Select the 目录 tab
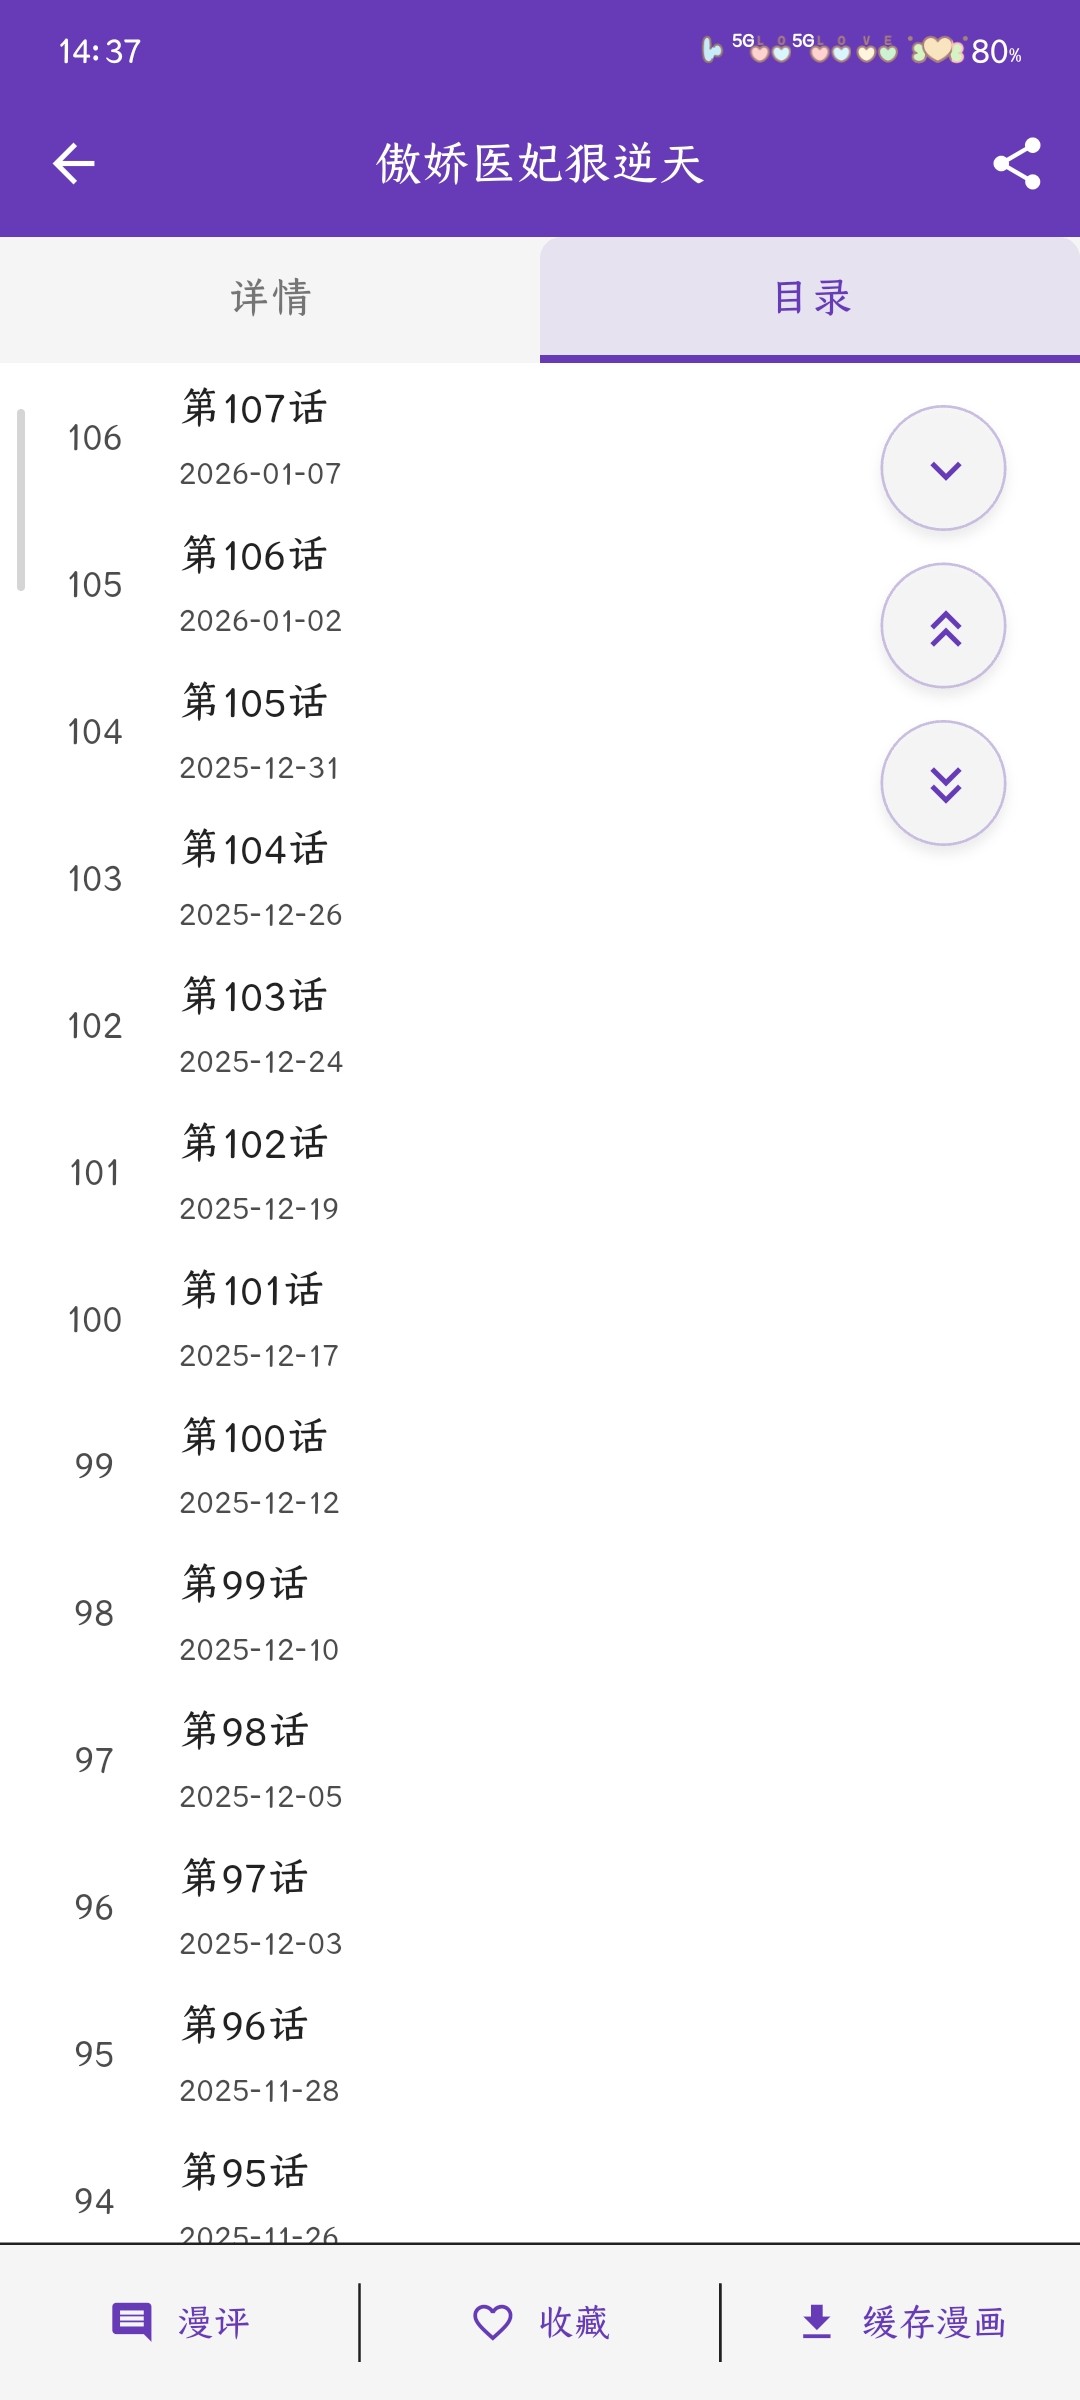 pos(810,298)
